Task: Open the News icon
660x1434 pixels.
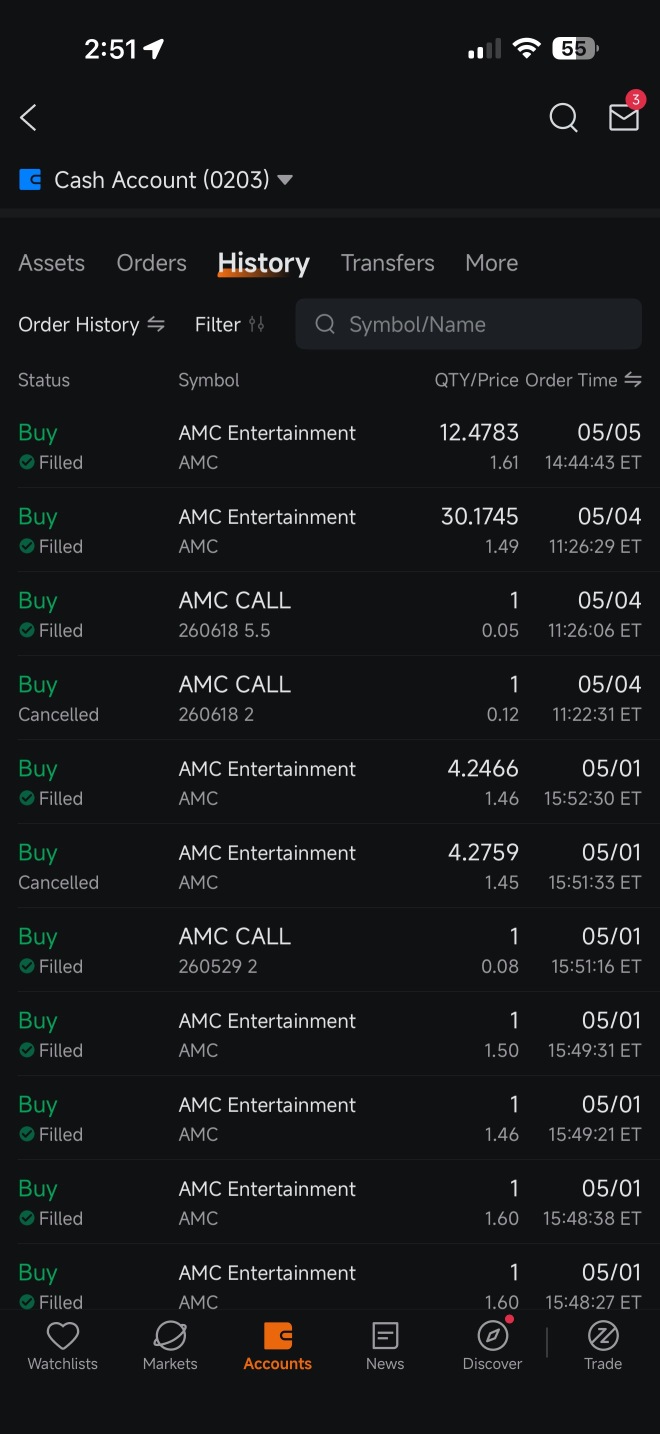Action: [x=385, y=1335]
